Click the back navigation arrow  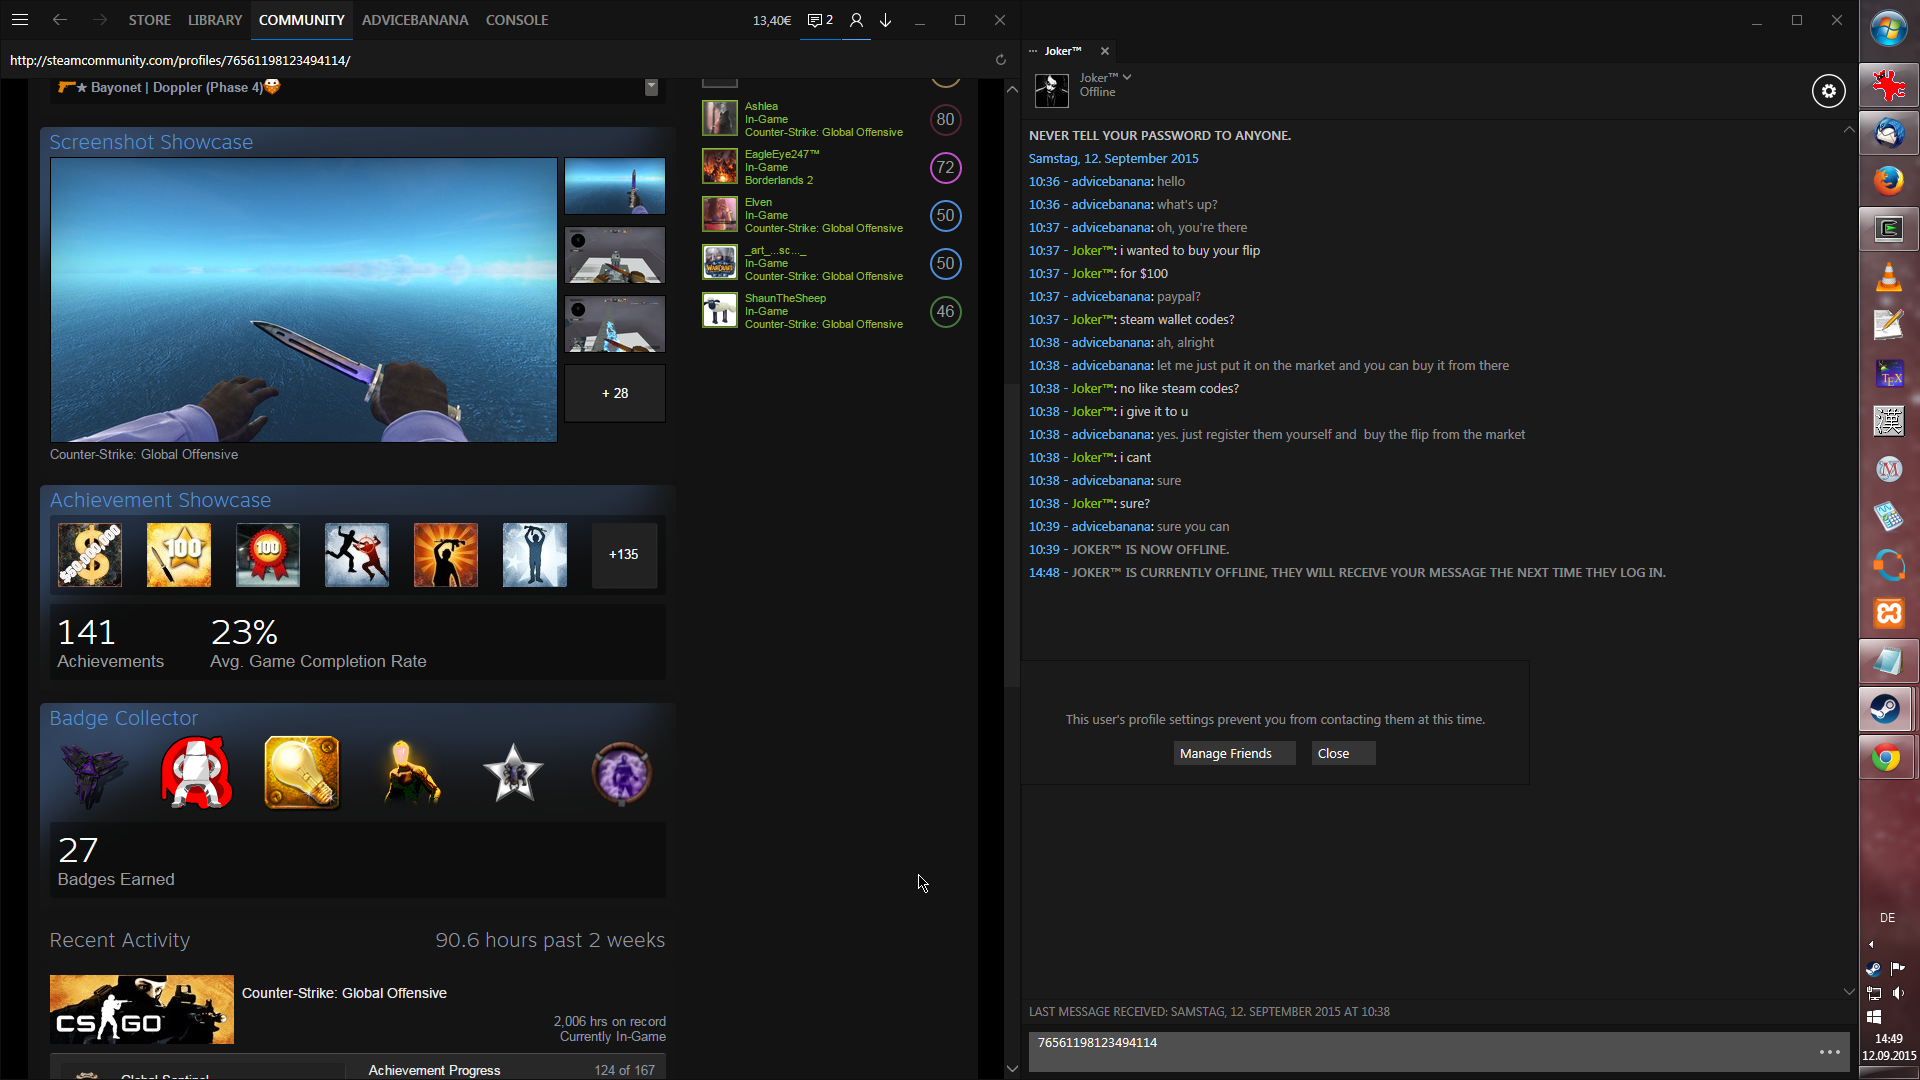click(60, 20)
